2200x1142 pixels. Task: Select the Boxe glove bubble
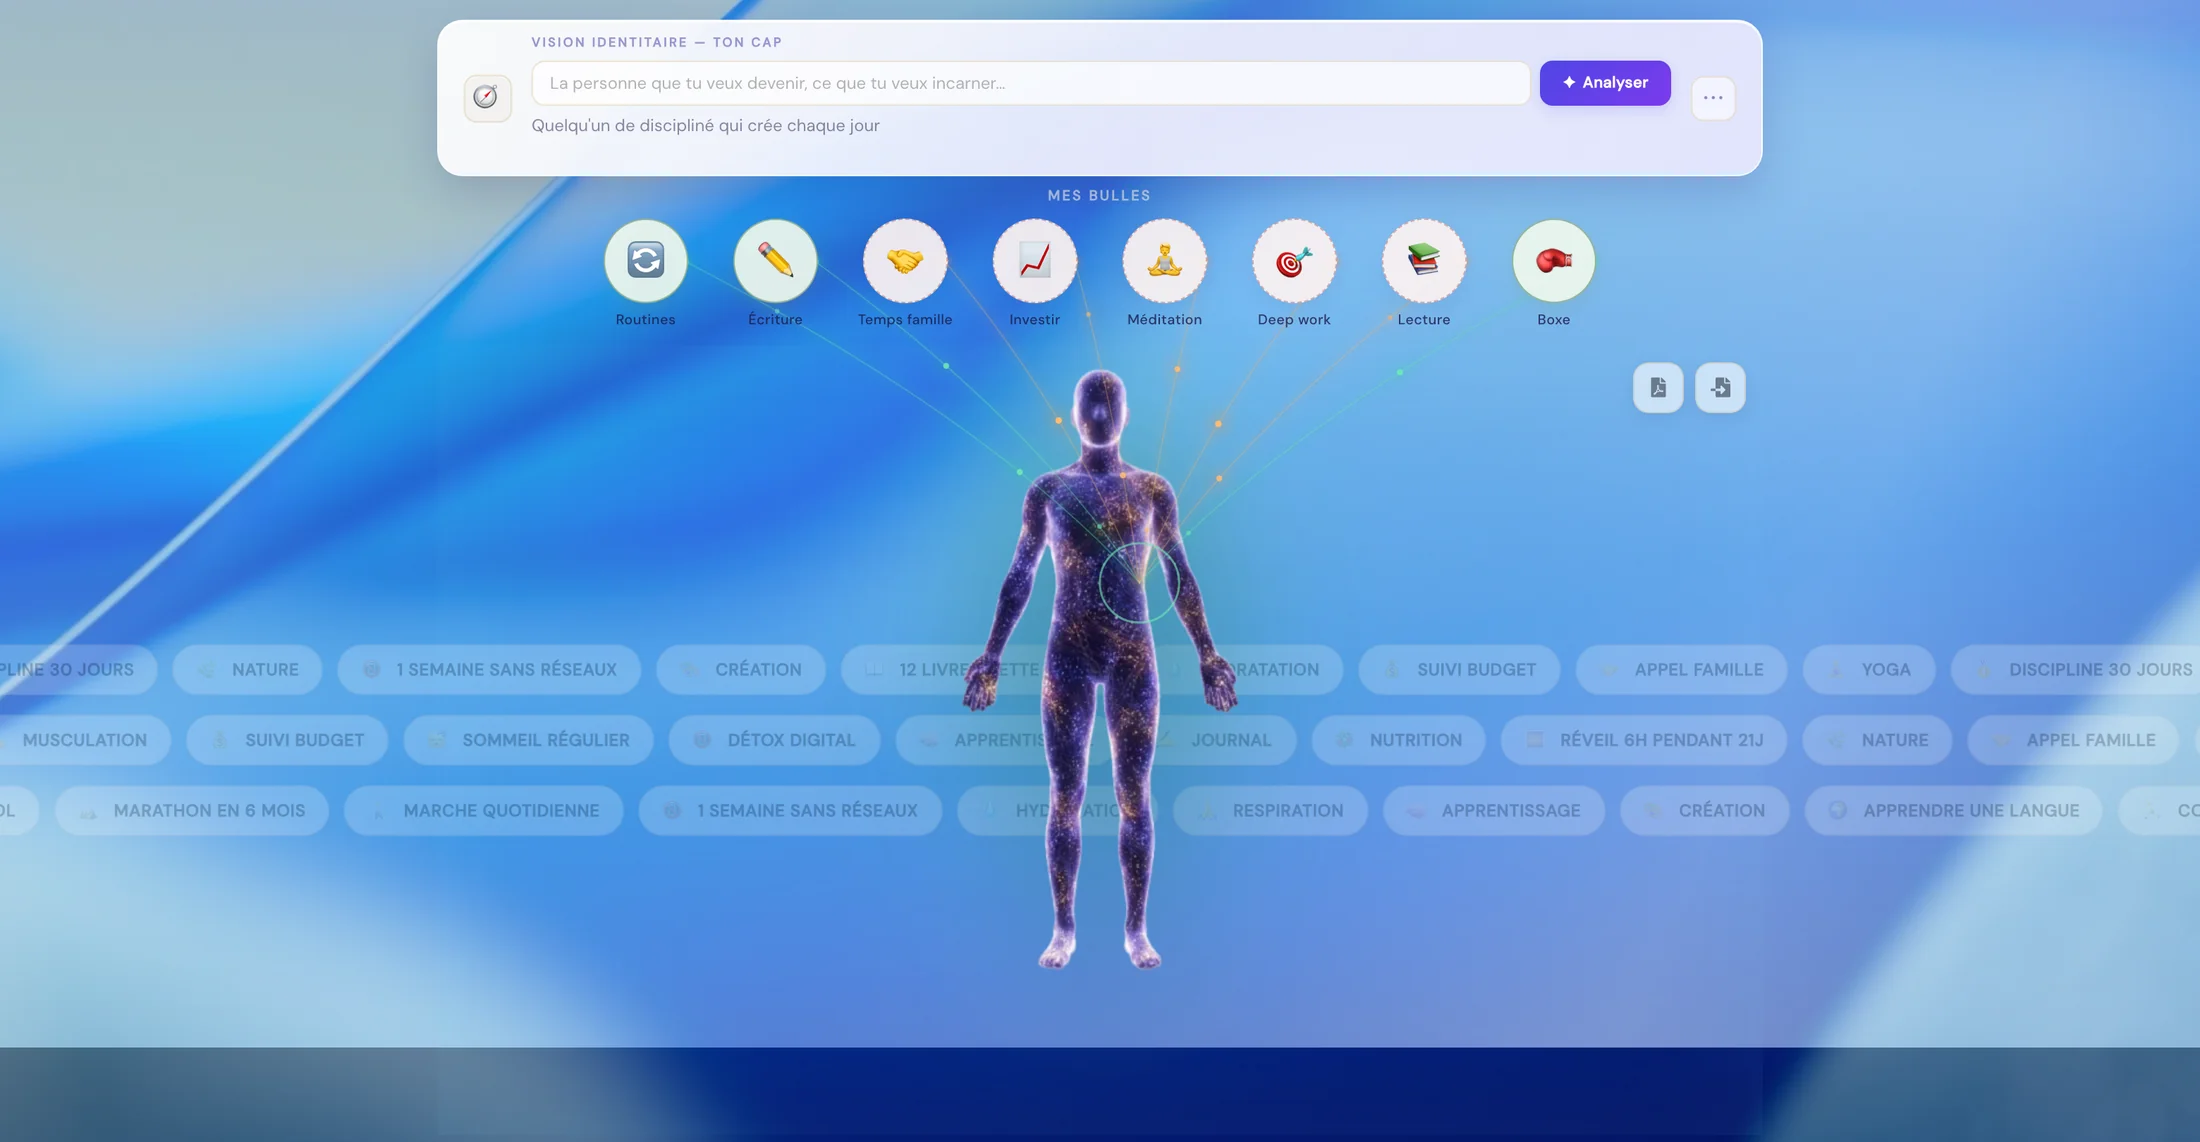pos(1553,261)
